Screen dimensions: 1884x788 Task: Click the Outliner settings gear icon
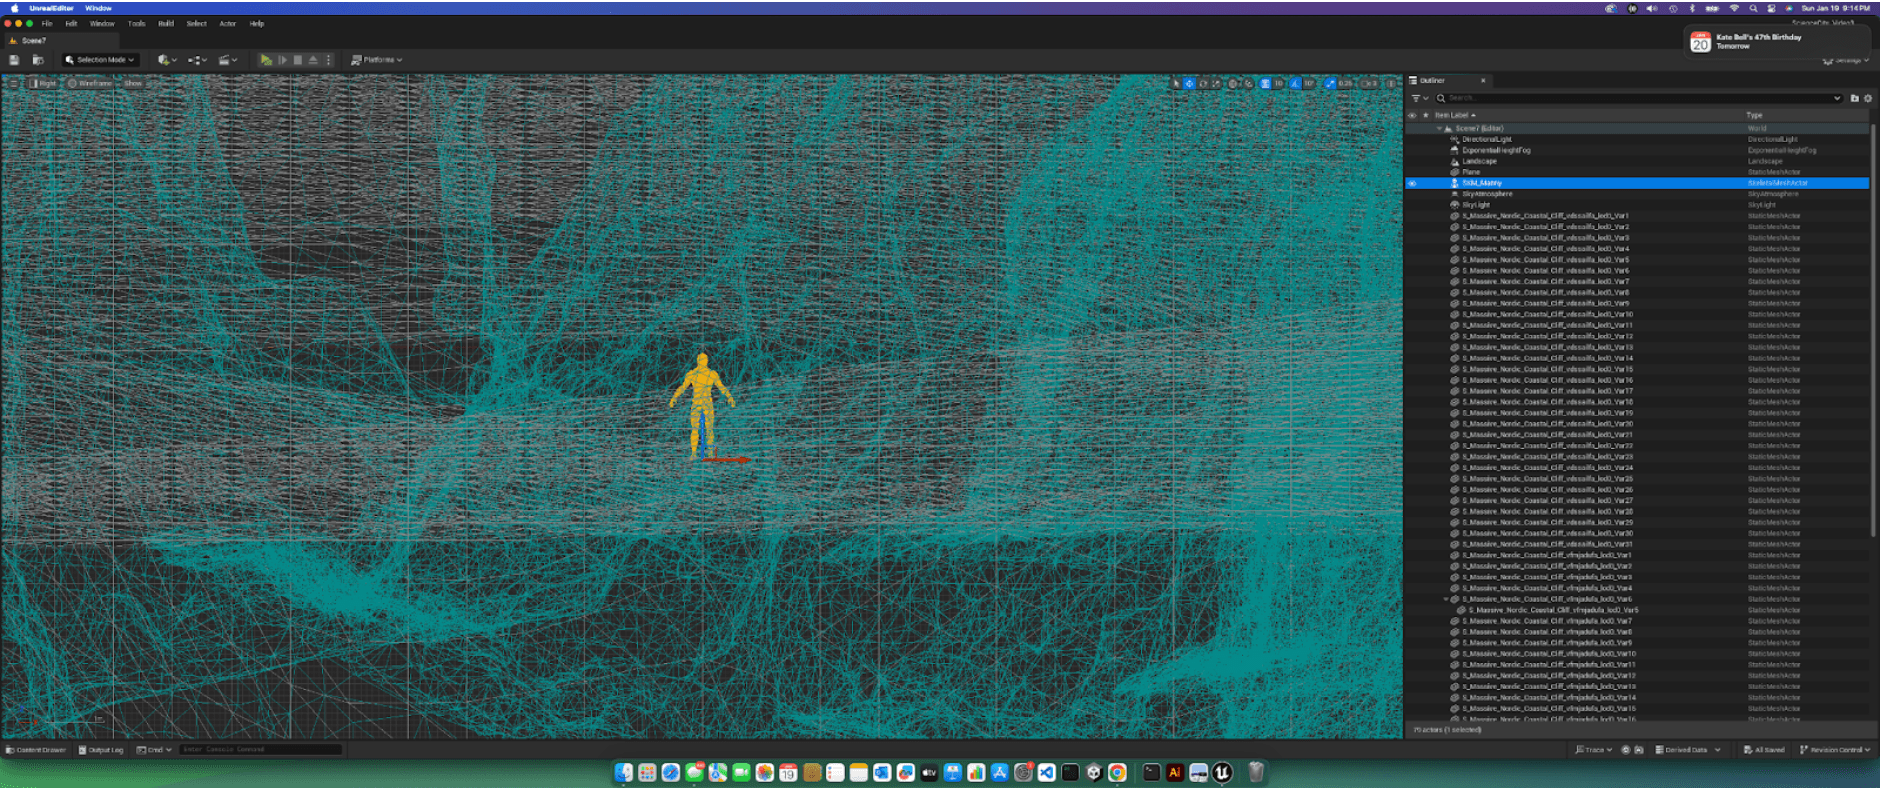click(x=1868, y=98)
